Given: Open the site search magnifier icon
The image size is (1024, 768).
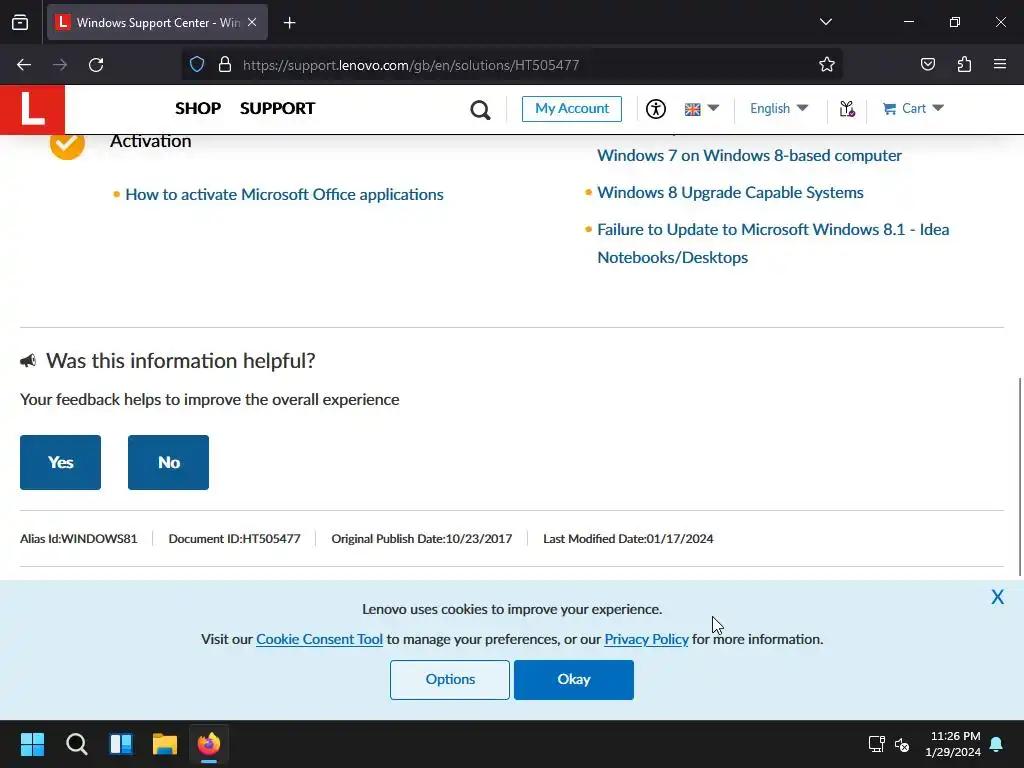Looking at the screenshot, I should click(480, 110).
